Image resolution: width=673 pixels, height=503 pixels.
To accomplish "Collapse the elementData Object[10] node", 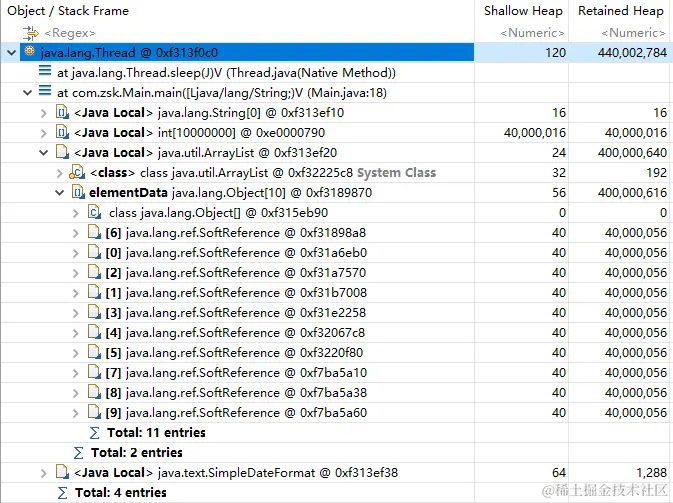I will [60, 193].
